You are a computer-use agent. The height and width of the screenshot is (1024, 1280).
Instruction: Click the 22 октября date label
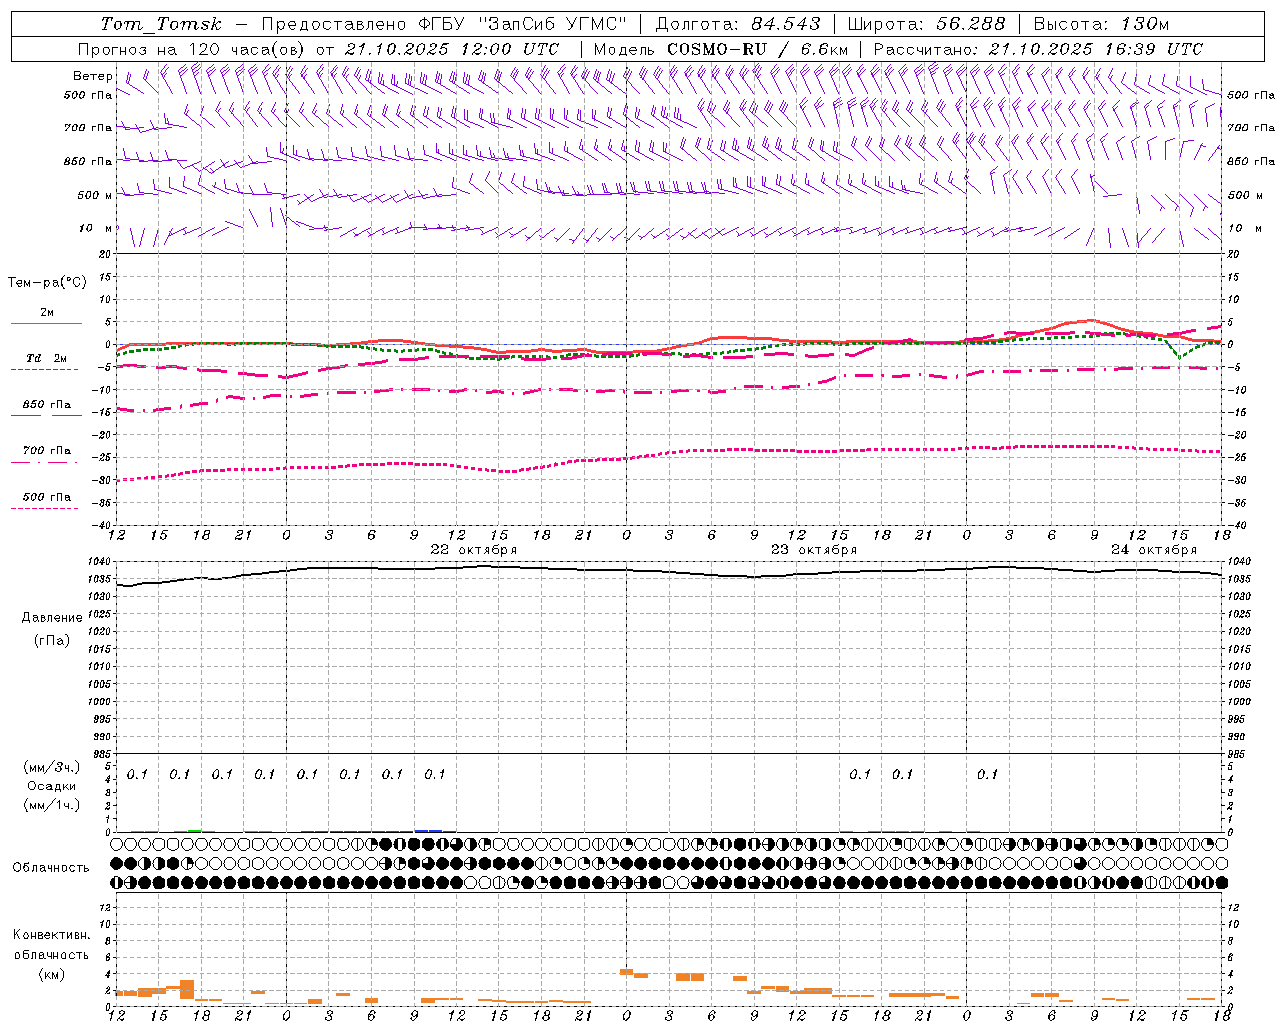click(x=474, y=550)
